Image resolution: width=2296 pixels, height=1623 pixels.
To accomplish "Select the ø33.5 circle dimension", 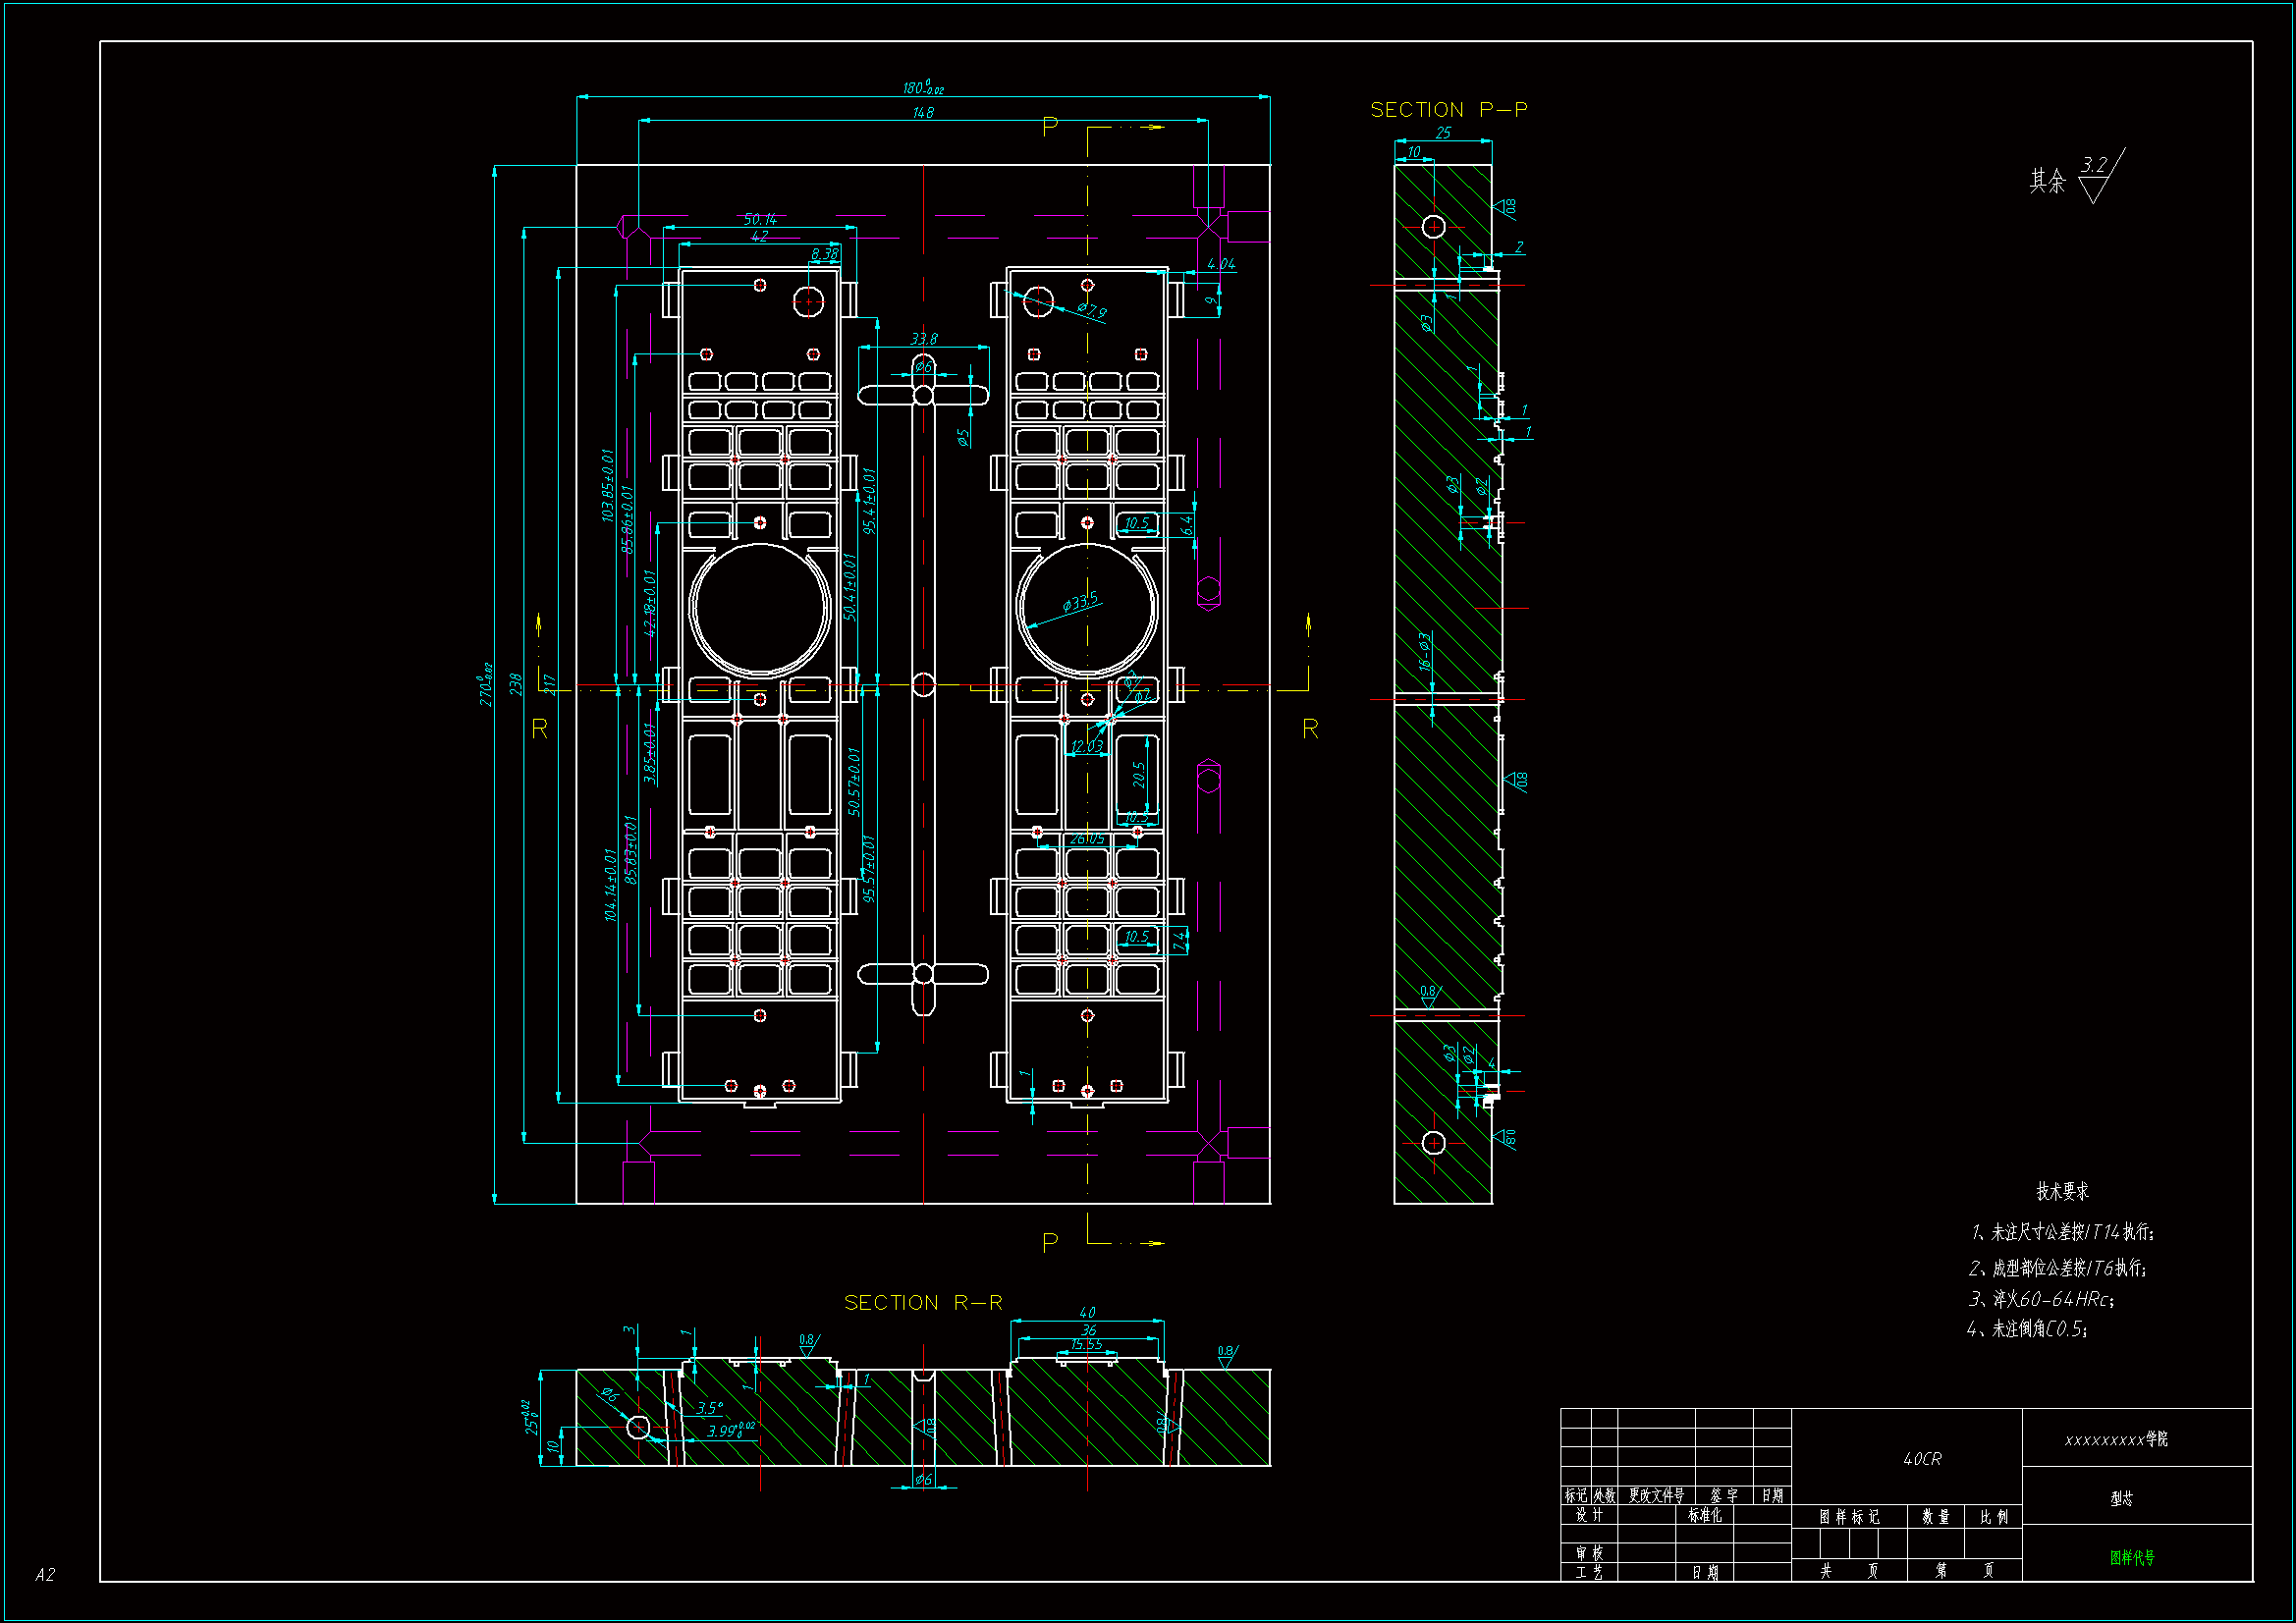I will pos(1080,602).
